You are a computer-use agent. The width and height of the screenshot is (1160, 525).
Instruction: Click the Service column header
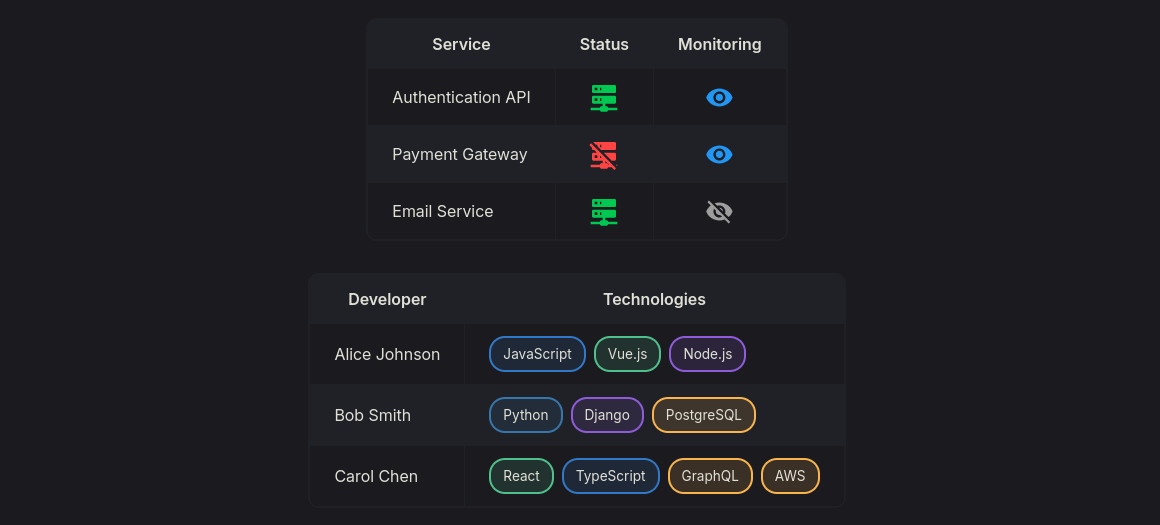461,44
